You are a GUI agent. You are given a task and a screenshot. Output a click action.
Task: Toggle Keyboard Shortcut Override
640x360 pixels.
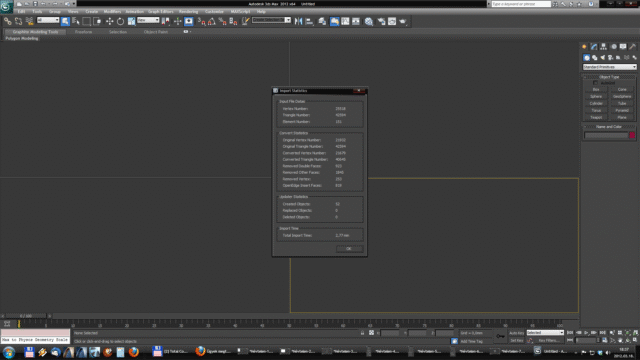click(189, 21)
